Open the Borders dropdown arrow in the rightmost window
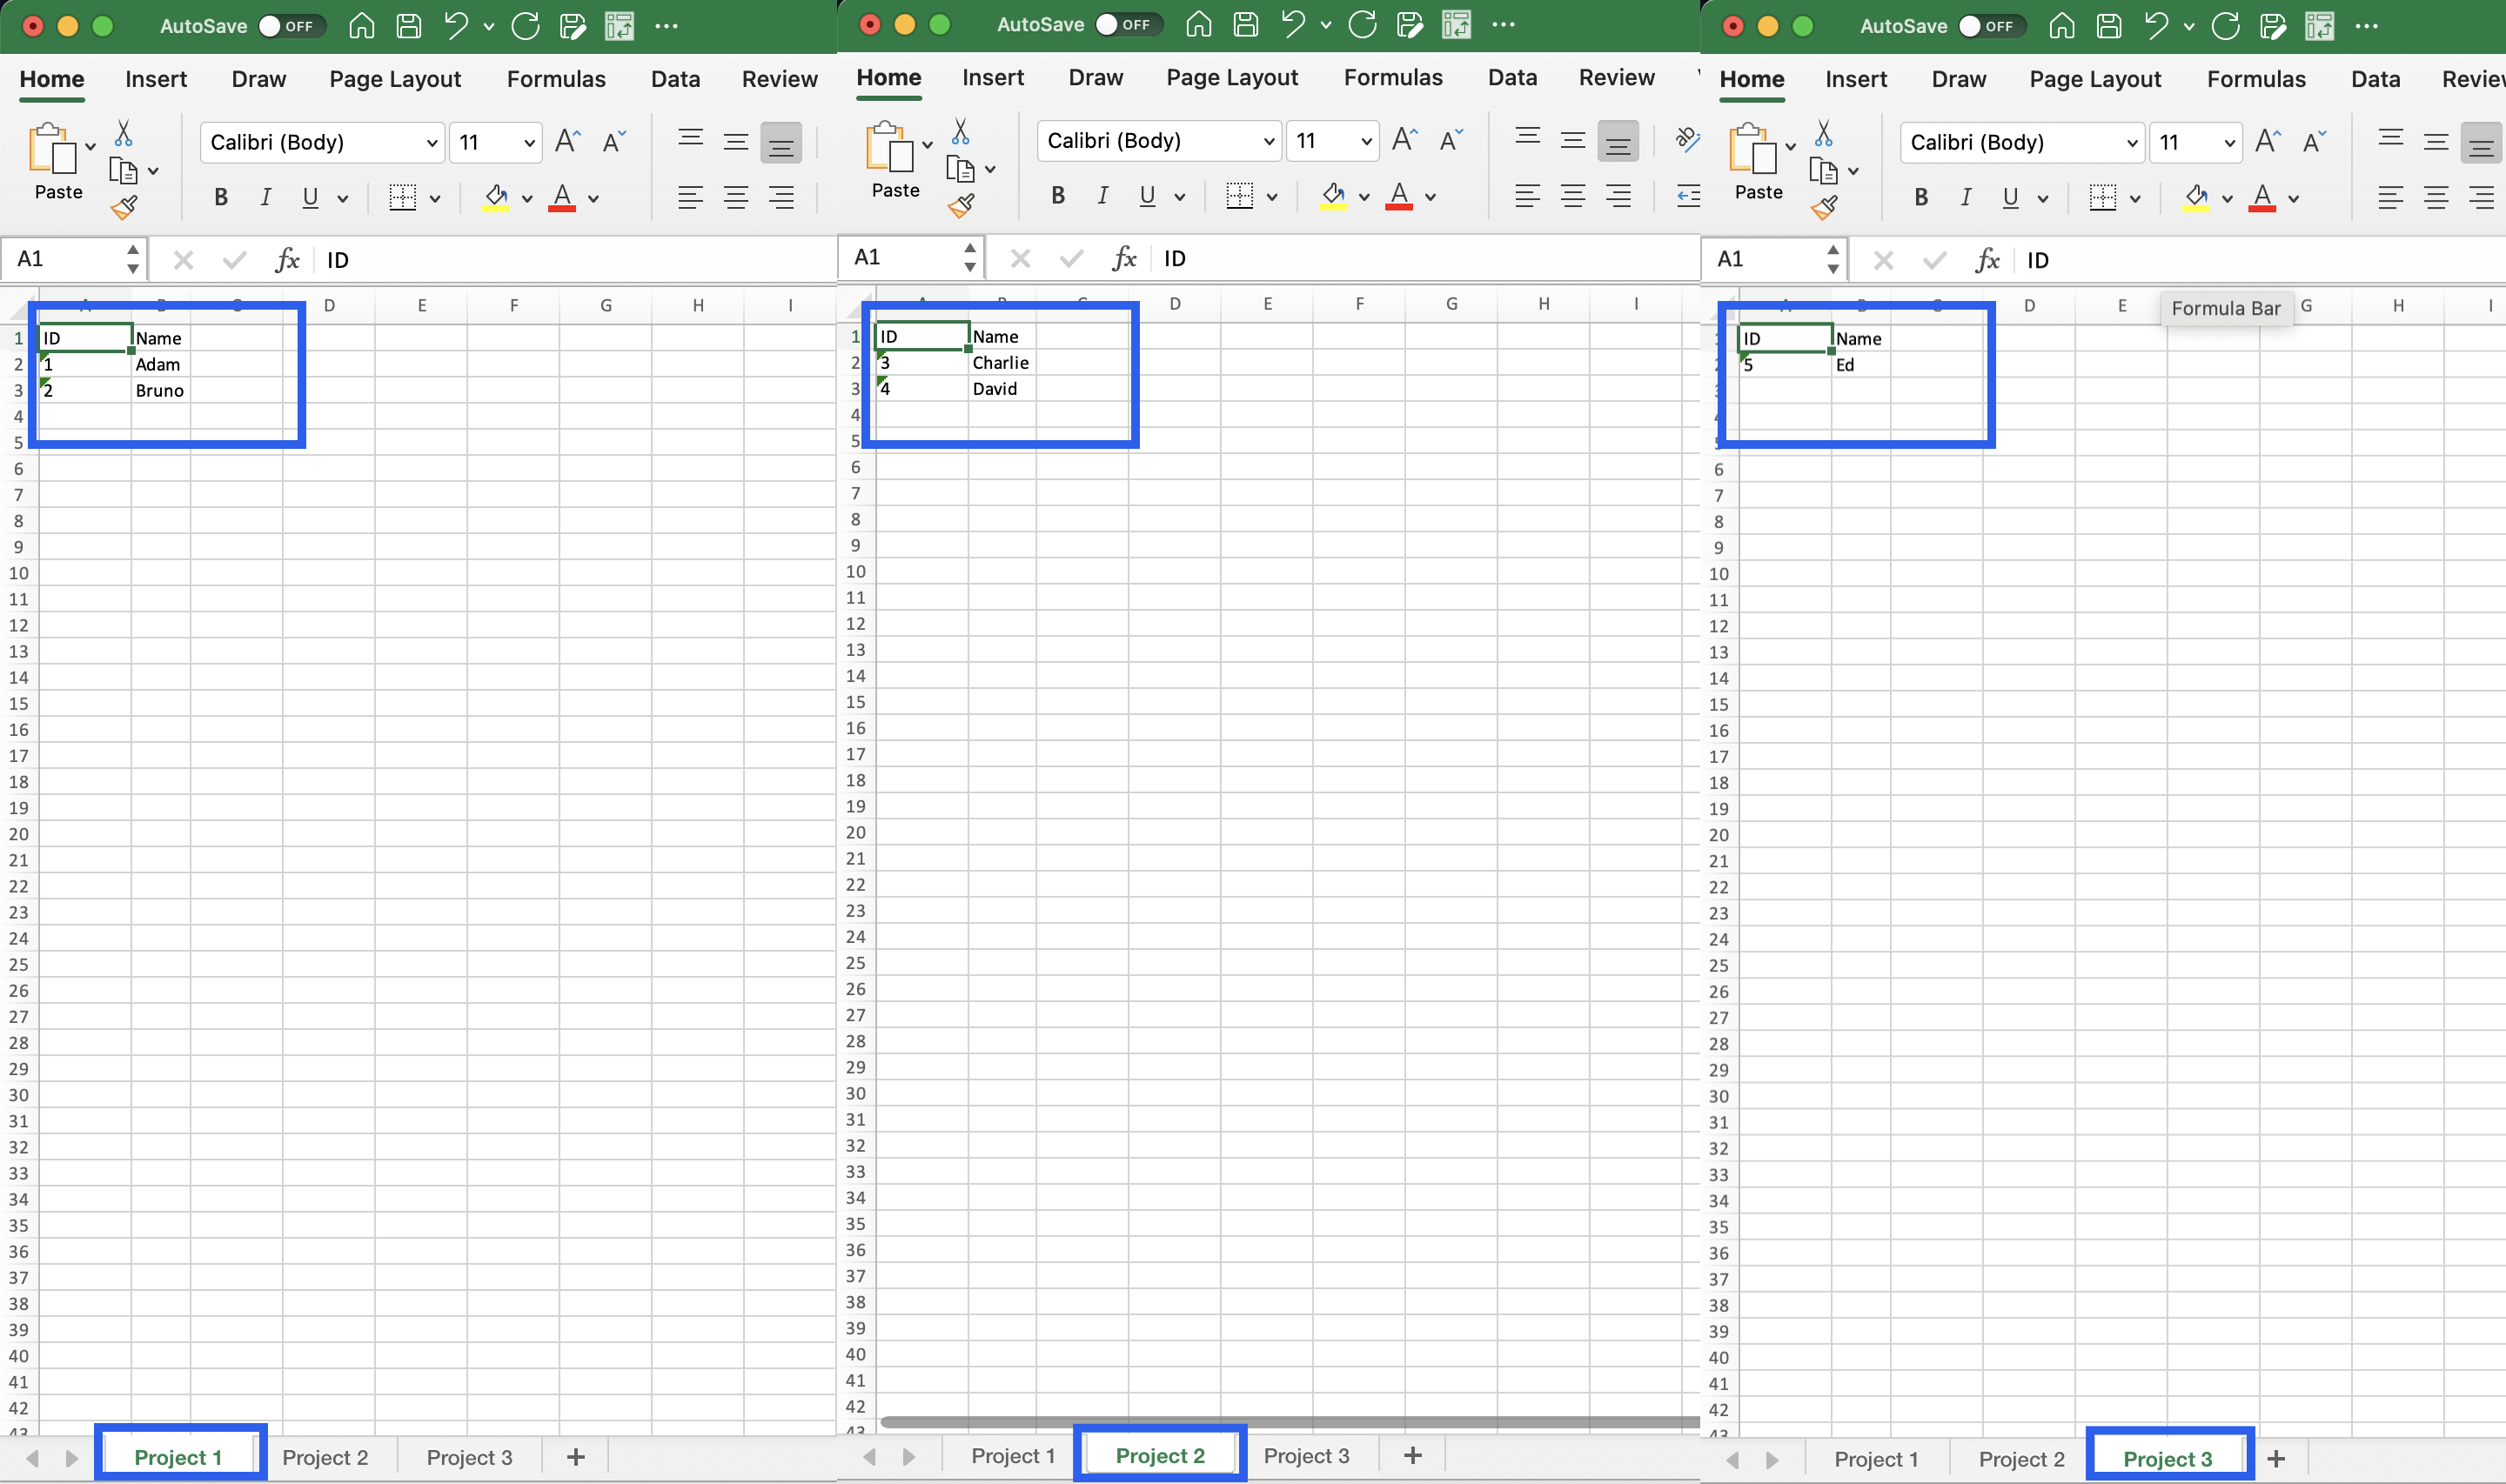 coord(2135,199)
